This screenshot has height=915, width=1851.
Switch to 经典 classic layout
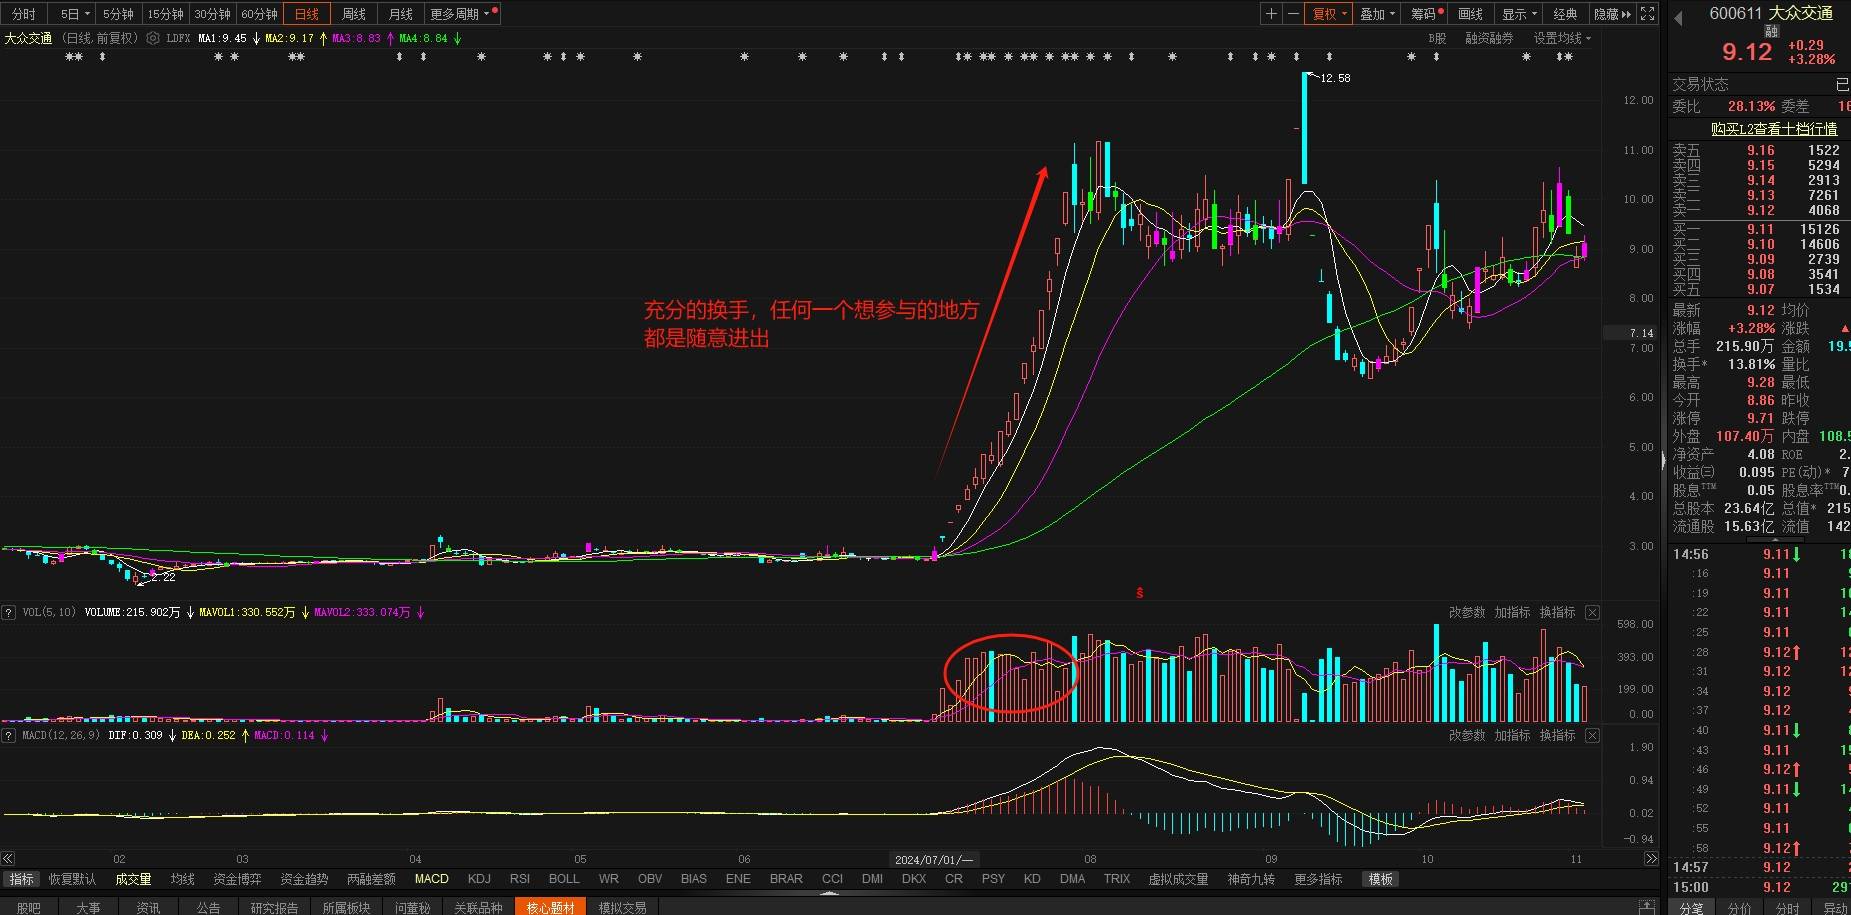point(1565,14)
